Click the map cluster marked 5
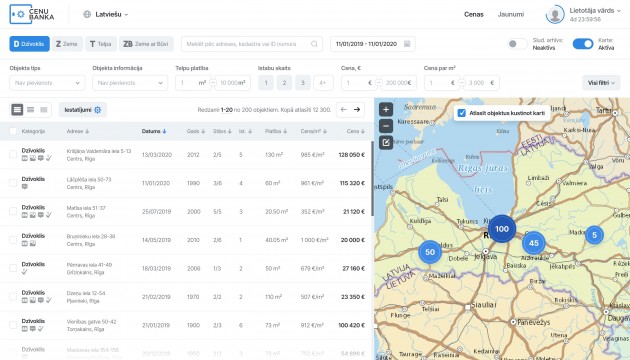This screenshot has width=630, height=360. pyautogui.click(x=594, y=235)
